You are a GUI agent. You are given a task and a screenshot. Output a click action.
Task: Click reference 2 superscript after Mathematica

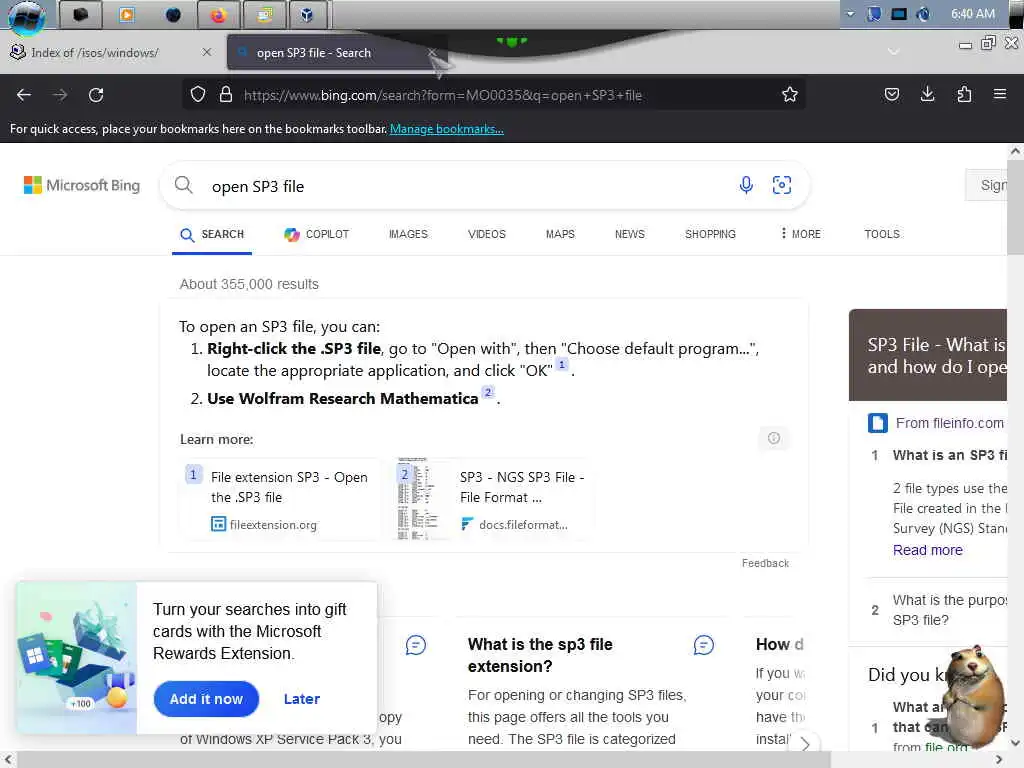pyautogui.click(x=488, y=392)
